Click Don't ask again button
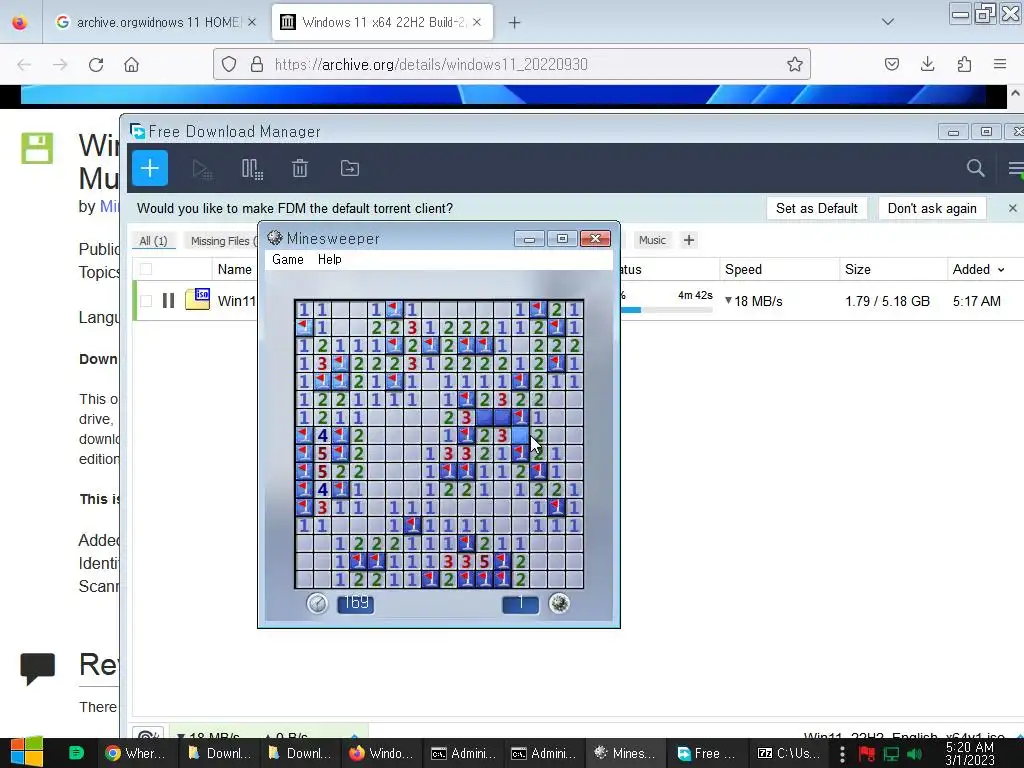This screenshot has width=1024, height=768. [932, 208]
